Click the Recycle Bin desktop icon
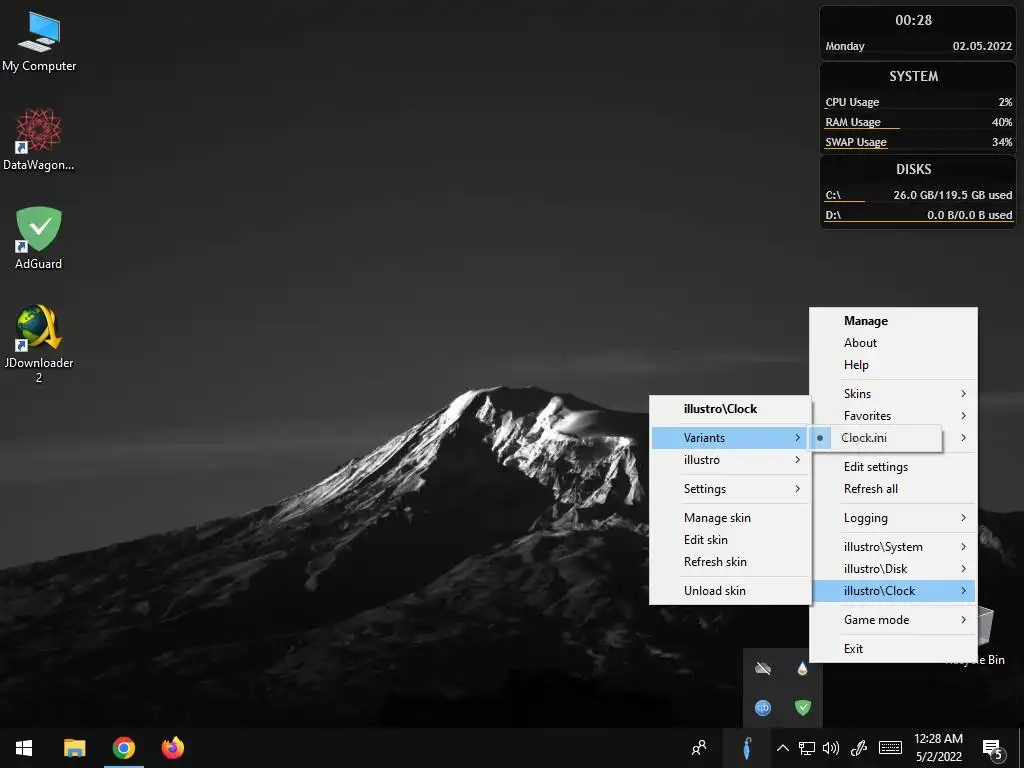Viewport: 1024px width, 768px height. pyautogui.click(x=985, y=635)
